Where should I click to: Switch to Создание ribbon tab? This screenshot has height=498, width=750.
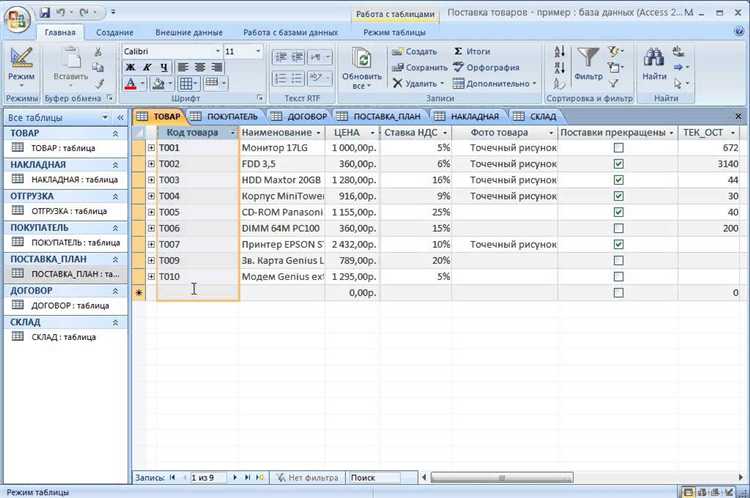pyautogui.click(x=115, y=33)
